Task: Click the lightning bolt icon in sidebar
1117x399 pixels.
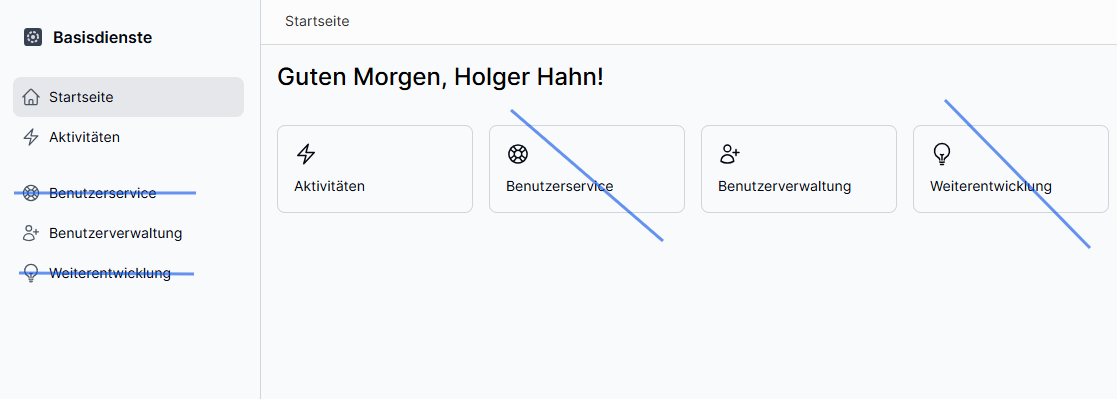Action: pos(31,137)
